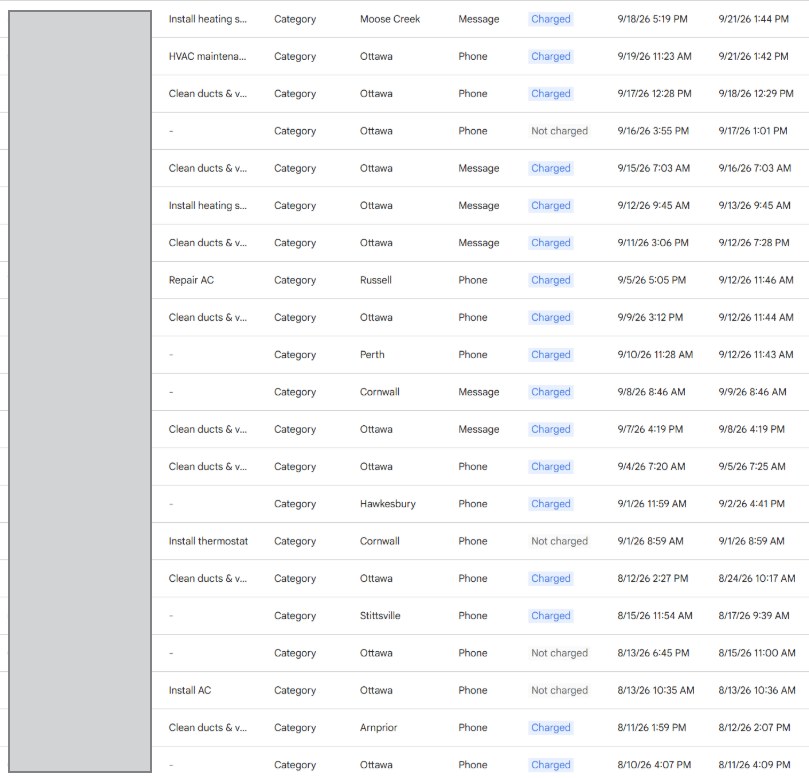Click Charged badge dated 8/15/26 11:54 AM

[551, 615]
